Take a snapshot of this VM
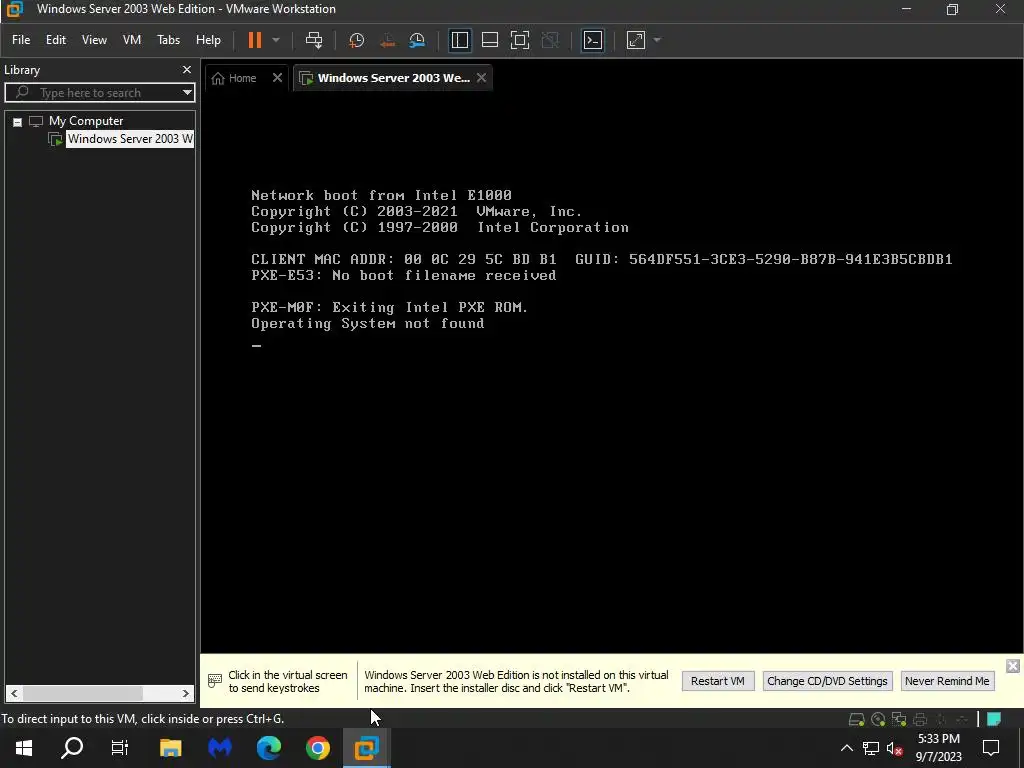Image resolution: width=1024 pixels, height=768 pixels. 356,40
